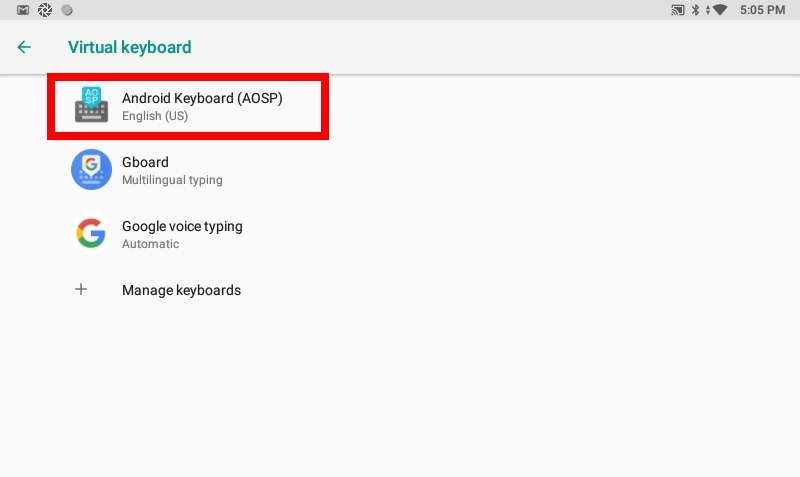Viewport: 800px width, 477px height.
Task: Click the plus icon beside Manage keyboards
Action: pyautogui.click(x=81, y=290)
